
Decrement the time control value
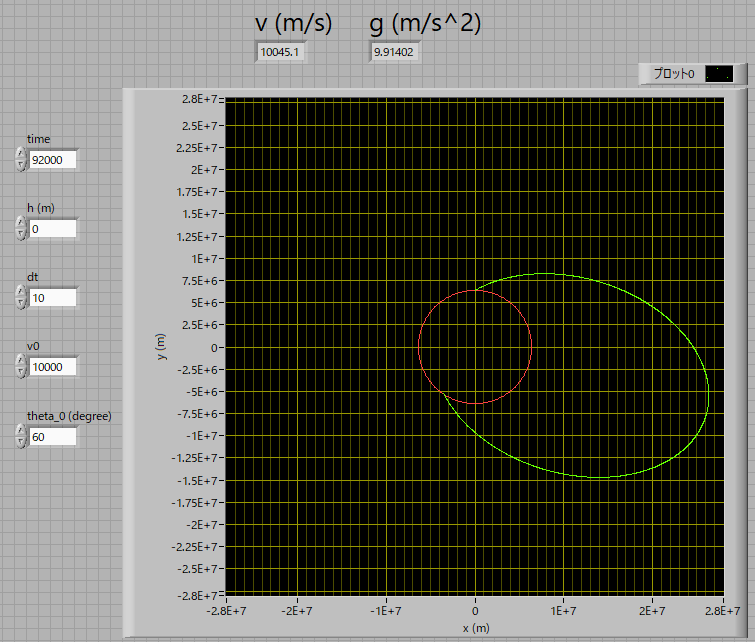(x=20, y=165)
